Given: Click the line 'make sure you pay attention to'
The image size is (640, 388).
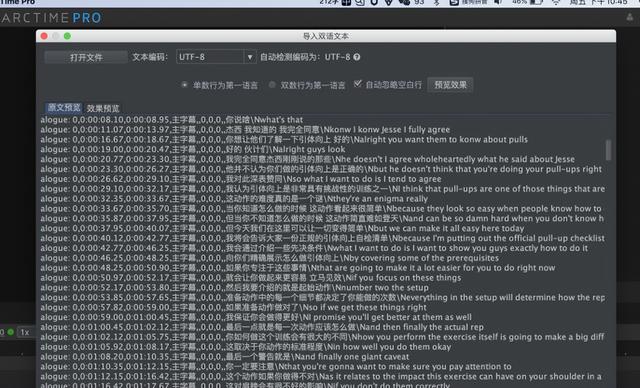Looking at the screenshot, I should click(276, 366).
